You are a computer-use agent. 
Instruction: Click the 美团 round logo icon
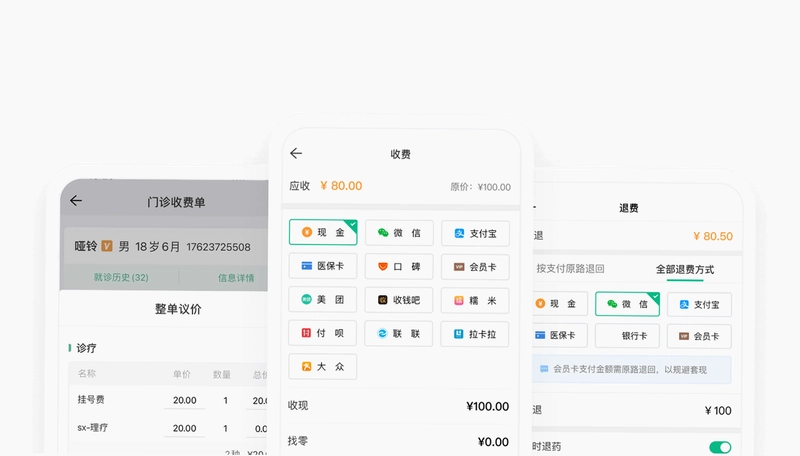click(x=306, y=299)
